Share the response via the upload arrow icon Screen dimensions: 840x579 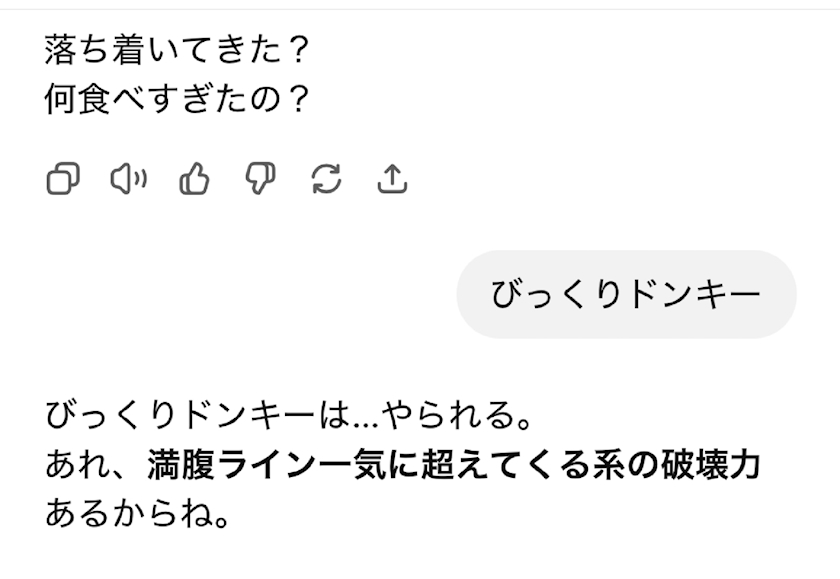393,180
